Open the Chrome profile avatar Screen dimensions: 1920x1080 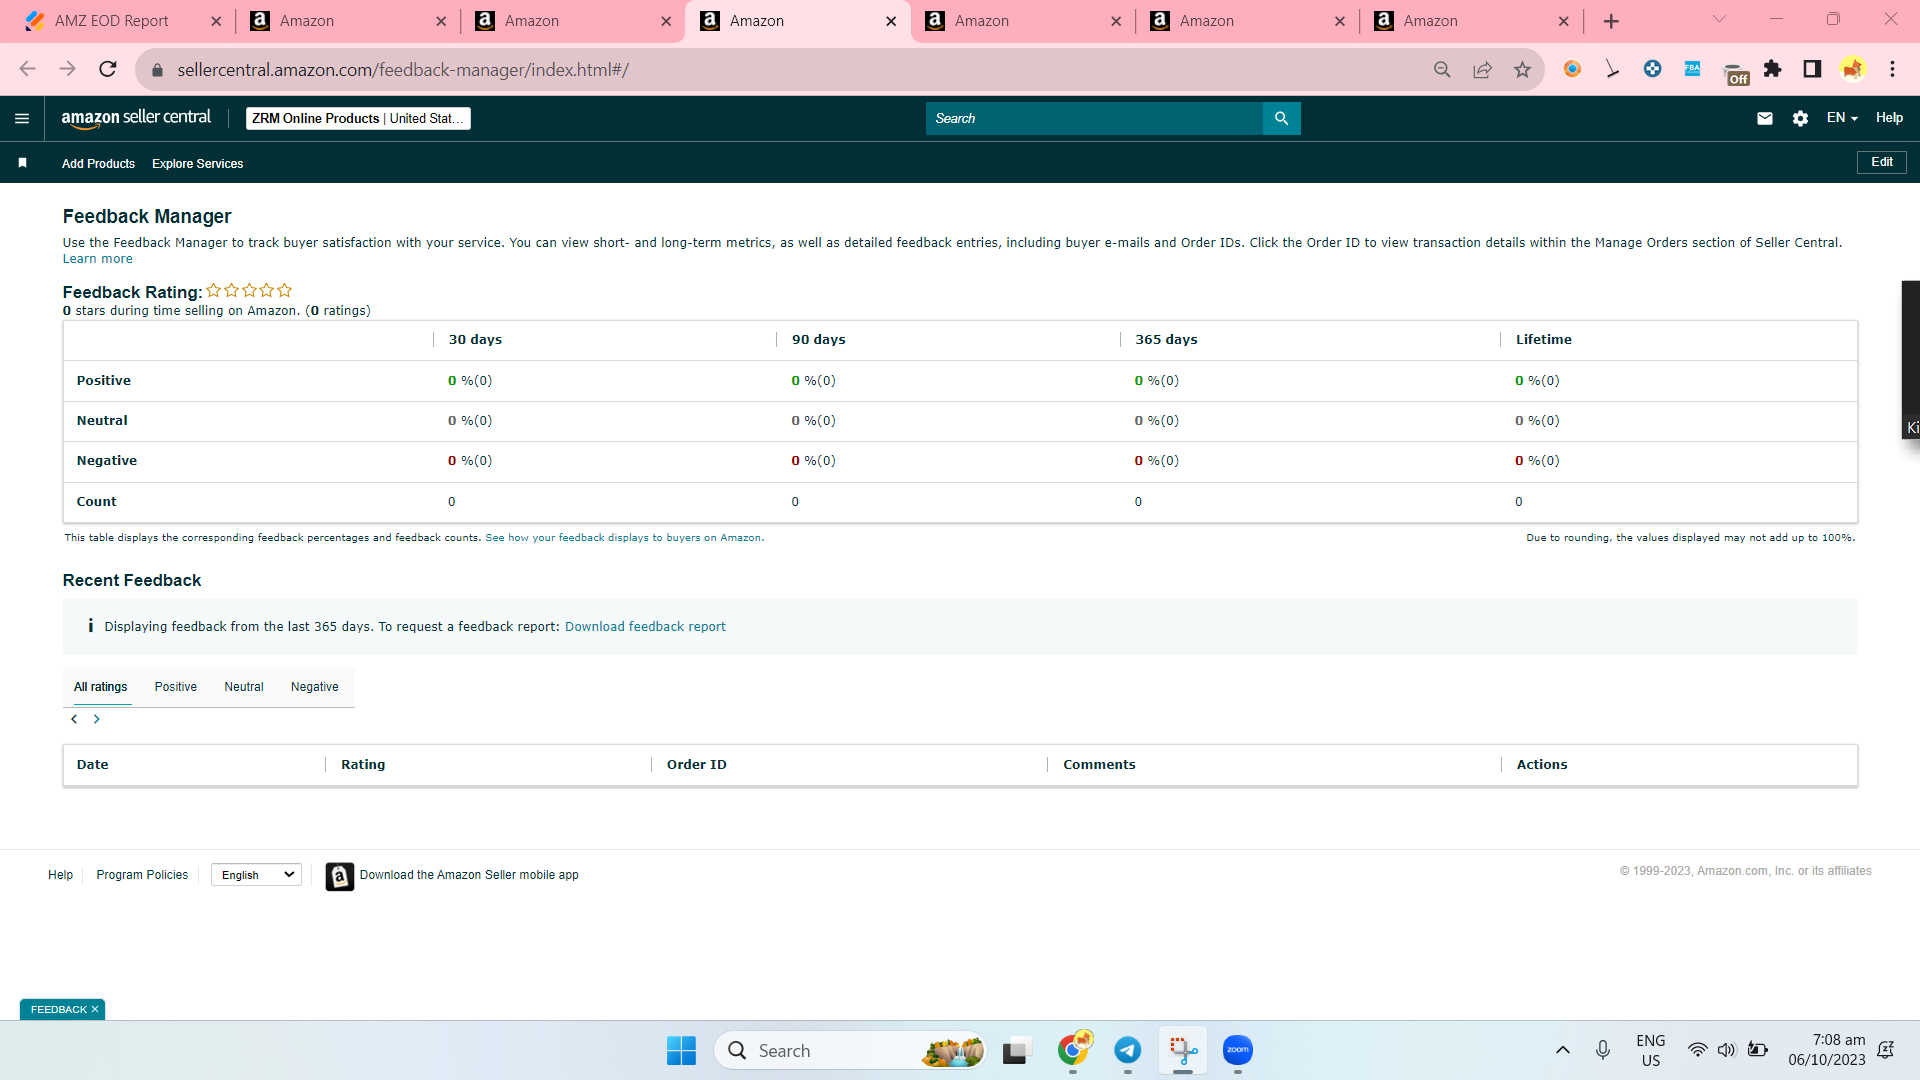(x=1852, y=69)
